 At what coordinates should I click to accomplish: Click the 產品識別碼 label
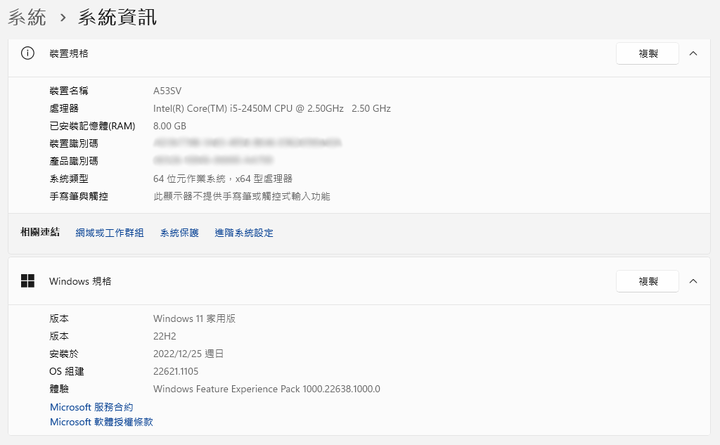(74, 161)
